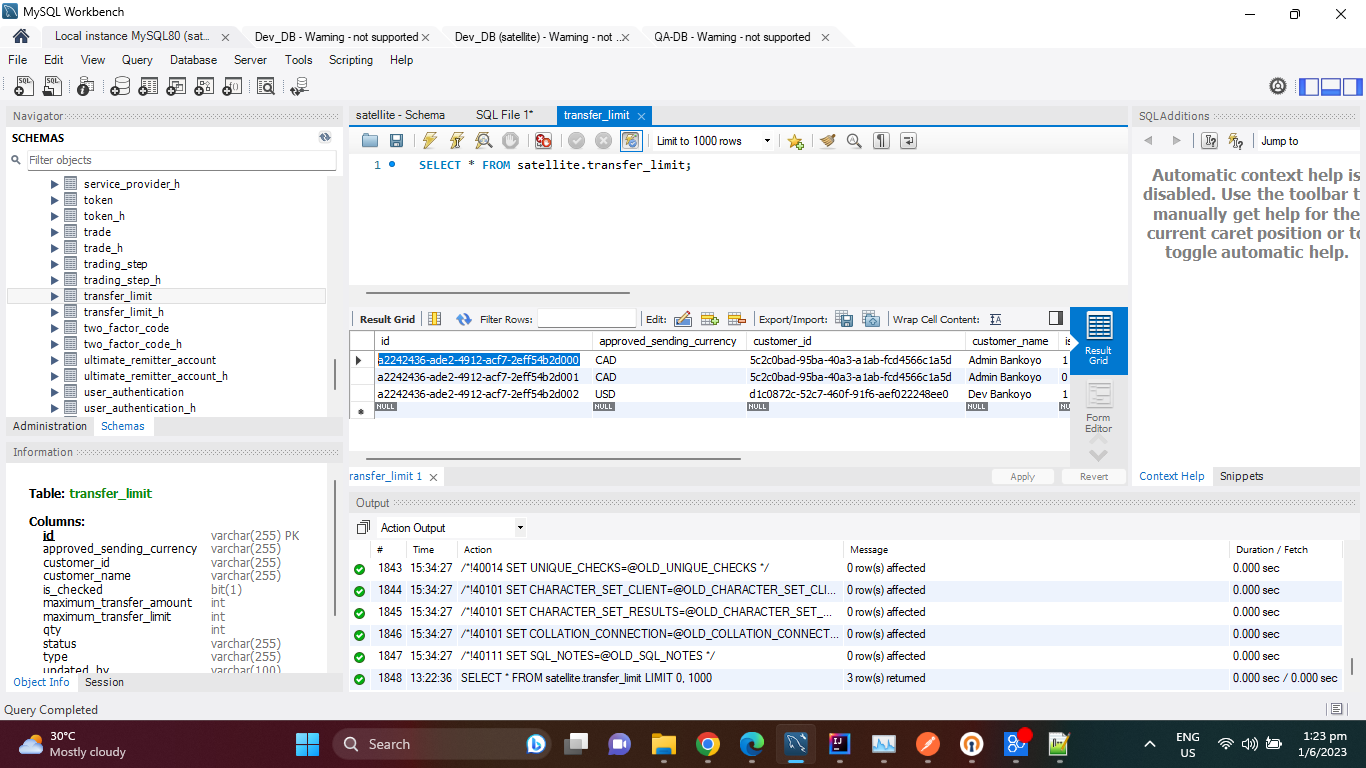This screenshot has width=1366, height=768.
Task: Delete the selected rows icon
Action: (x=737, y=319)
